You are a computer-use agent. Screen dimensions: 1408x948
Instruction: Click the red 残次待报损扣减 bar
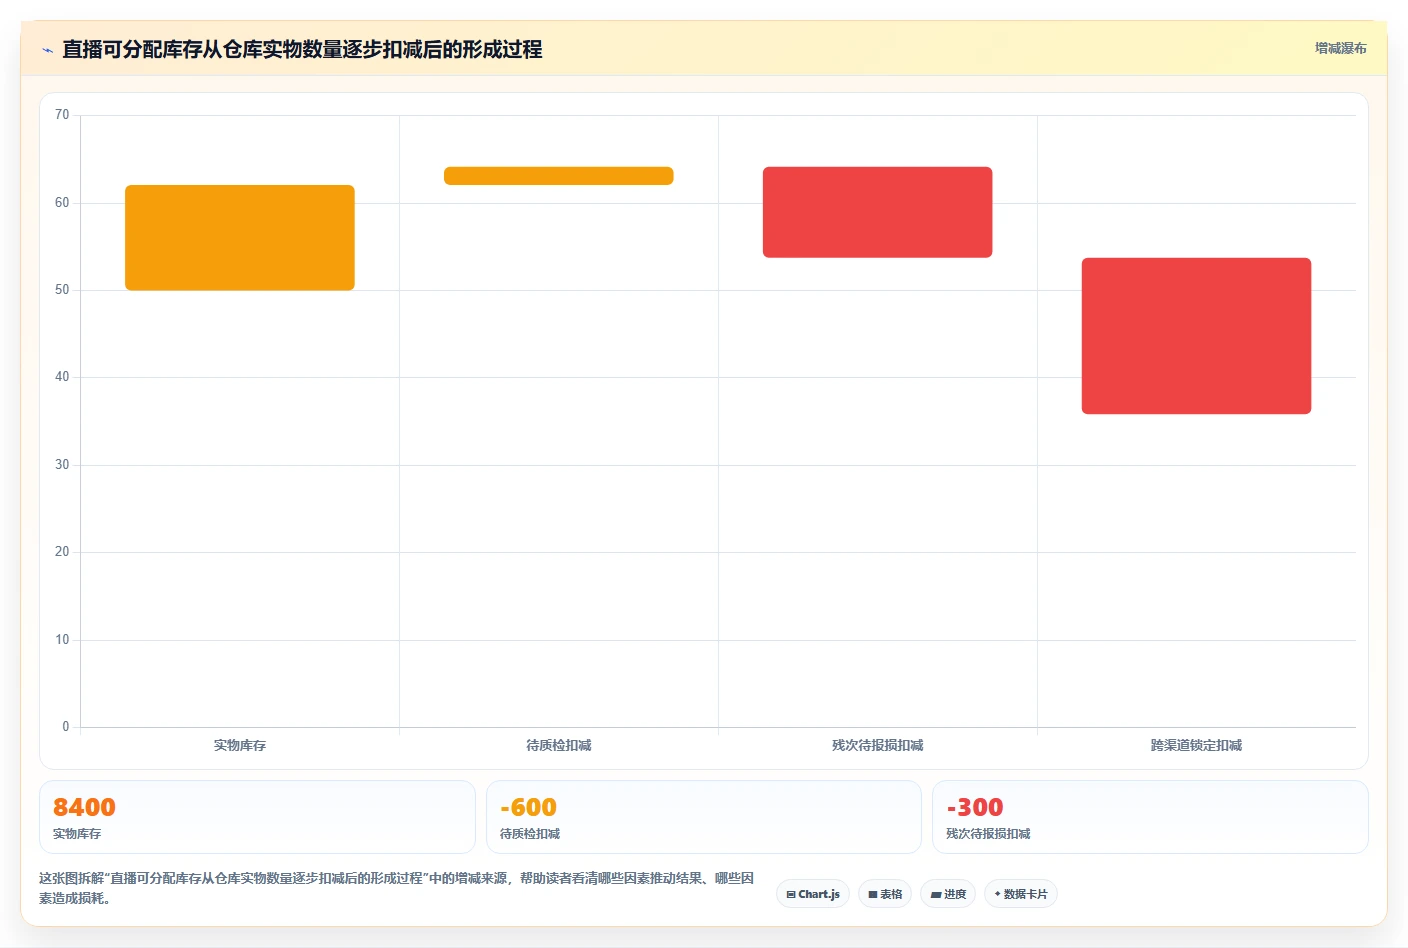pyautogui.click(x=877, y=212)
